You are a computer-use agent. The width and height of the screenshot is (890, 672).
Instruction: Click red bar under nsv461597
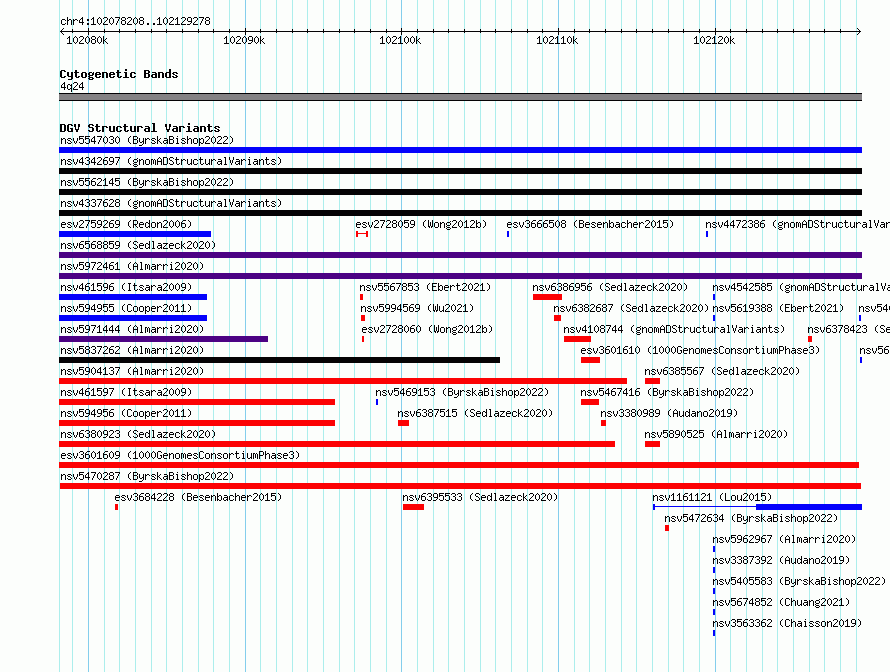197,402
